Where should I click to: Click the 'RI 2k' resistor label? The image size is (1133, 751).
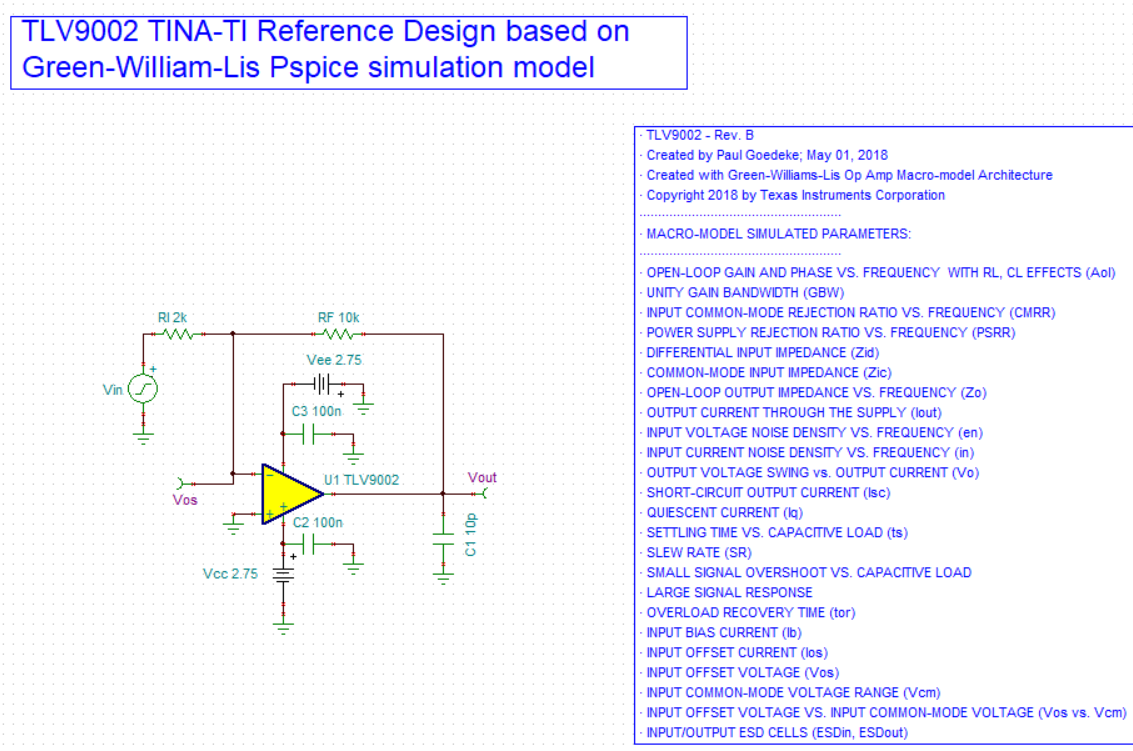coord(172,317)
